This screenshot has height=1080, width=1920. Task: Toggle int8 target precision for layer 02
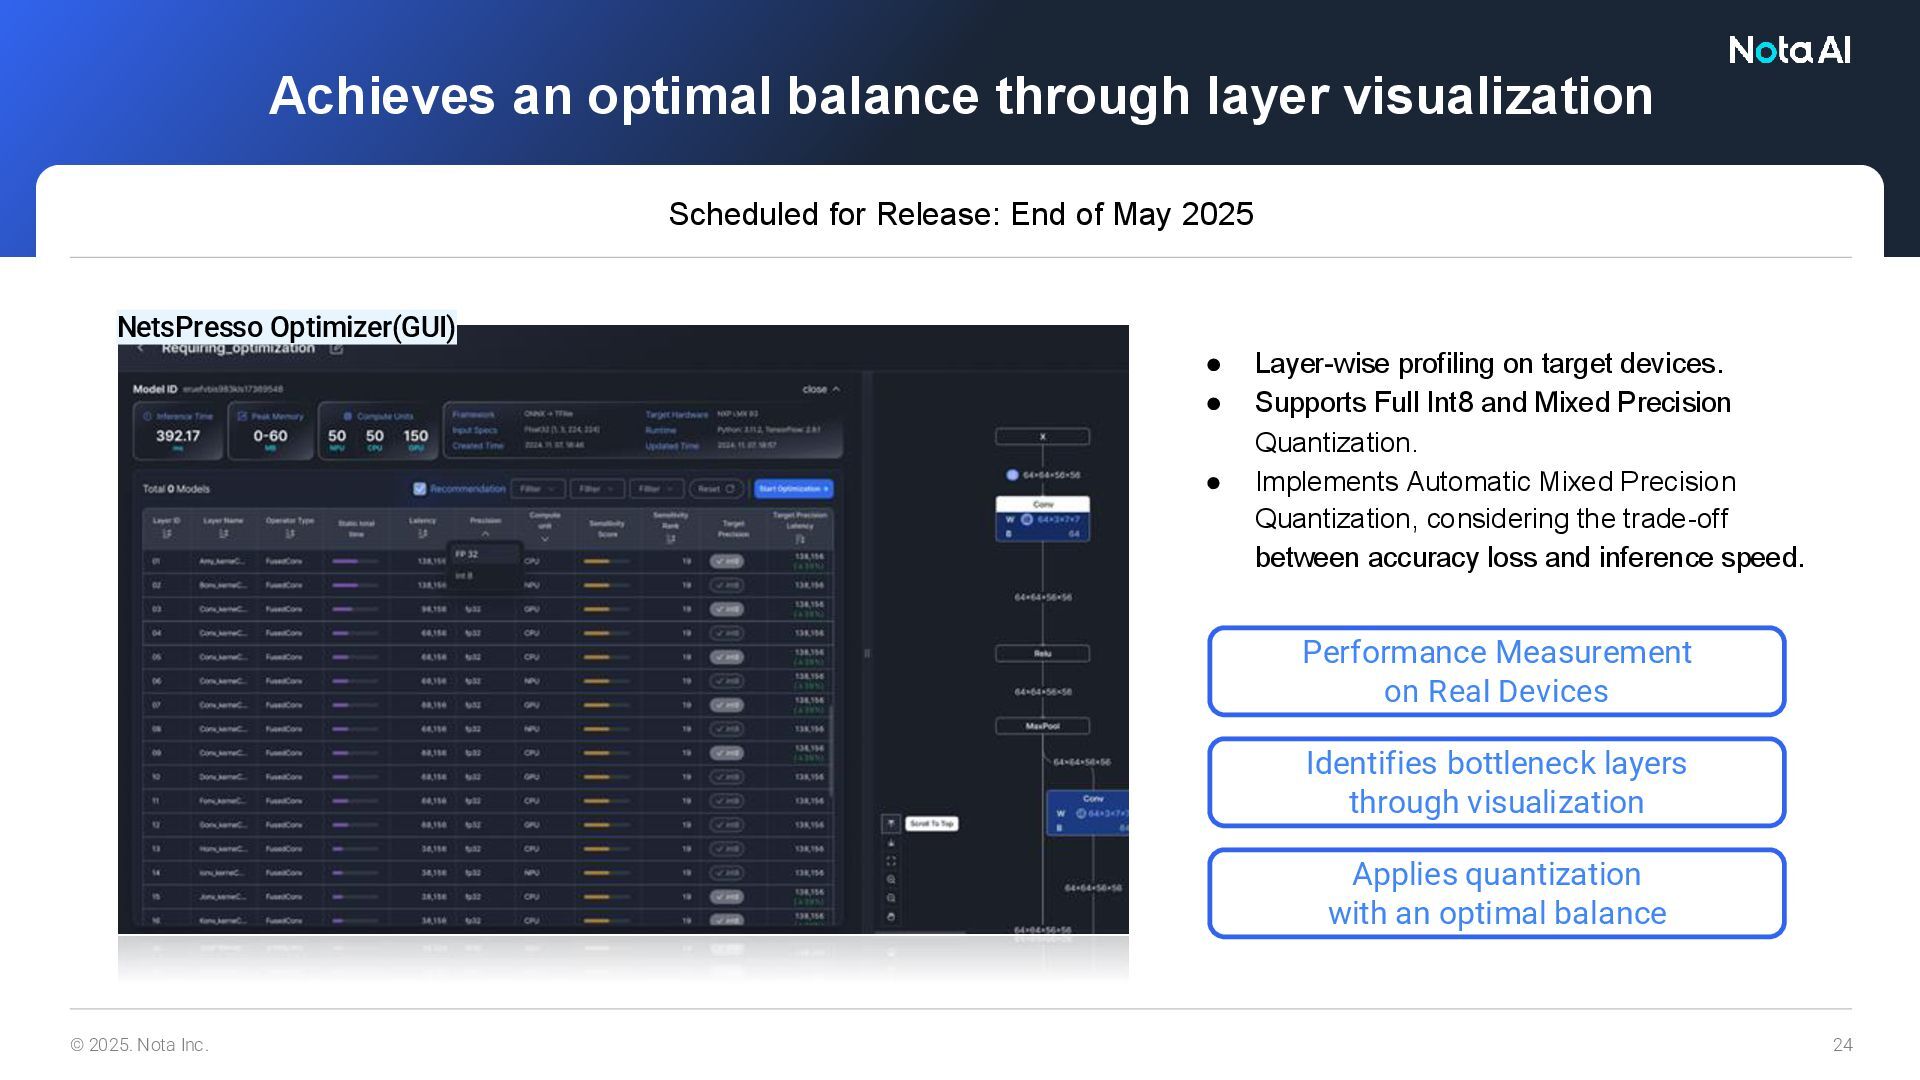click(727, 585)
